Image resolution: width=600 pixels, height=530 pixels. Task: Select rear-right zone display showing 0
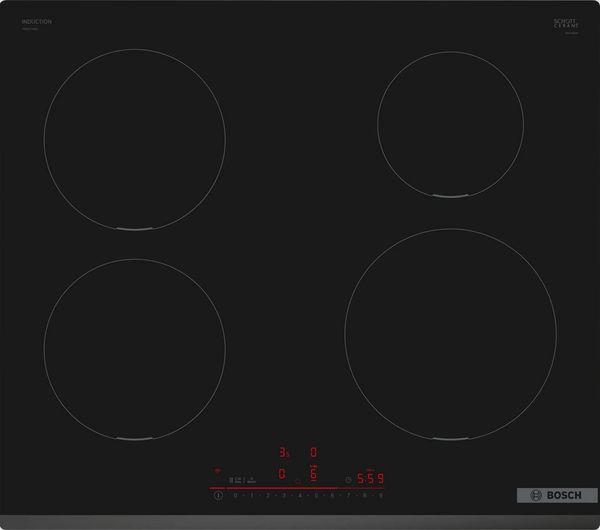tap(313, 452)
